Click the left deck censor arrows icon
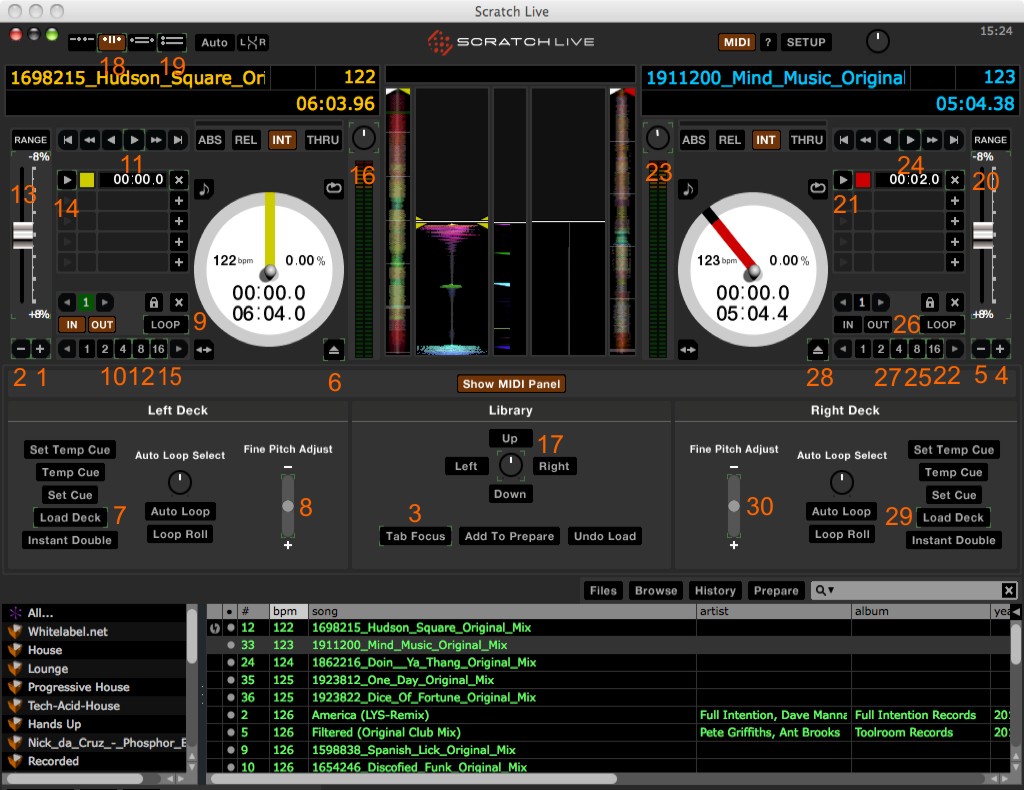The height and width of the screenshot is (790, 1024). pyautogui.click(x=205, y=350)
